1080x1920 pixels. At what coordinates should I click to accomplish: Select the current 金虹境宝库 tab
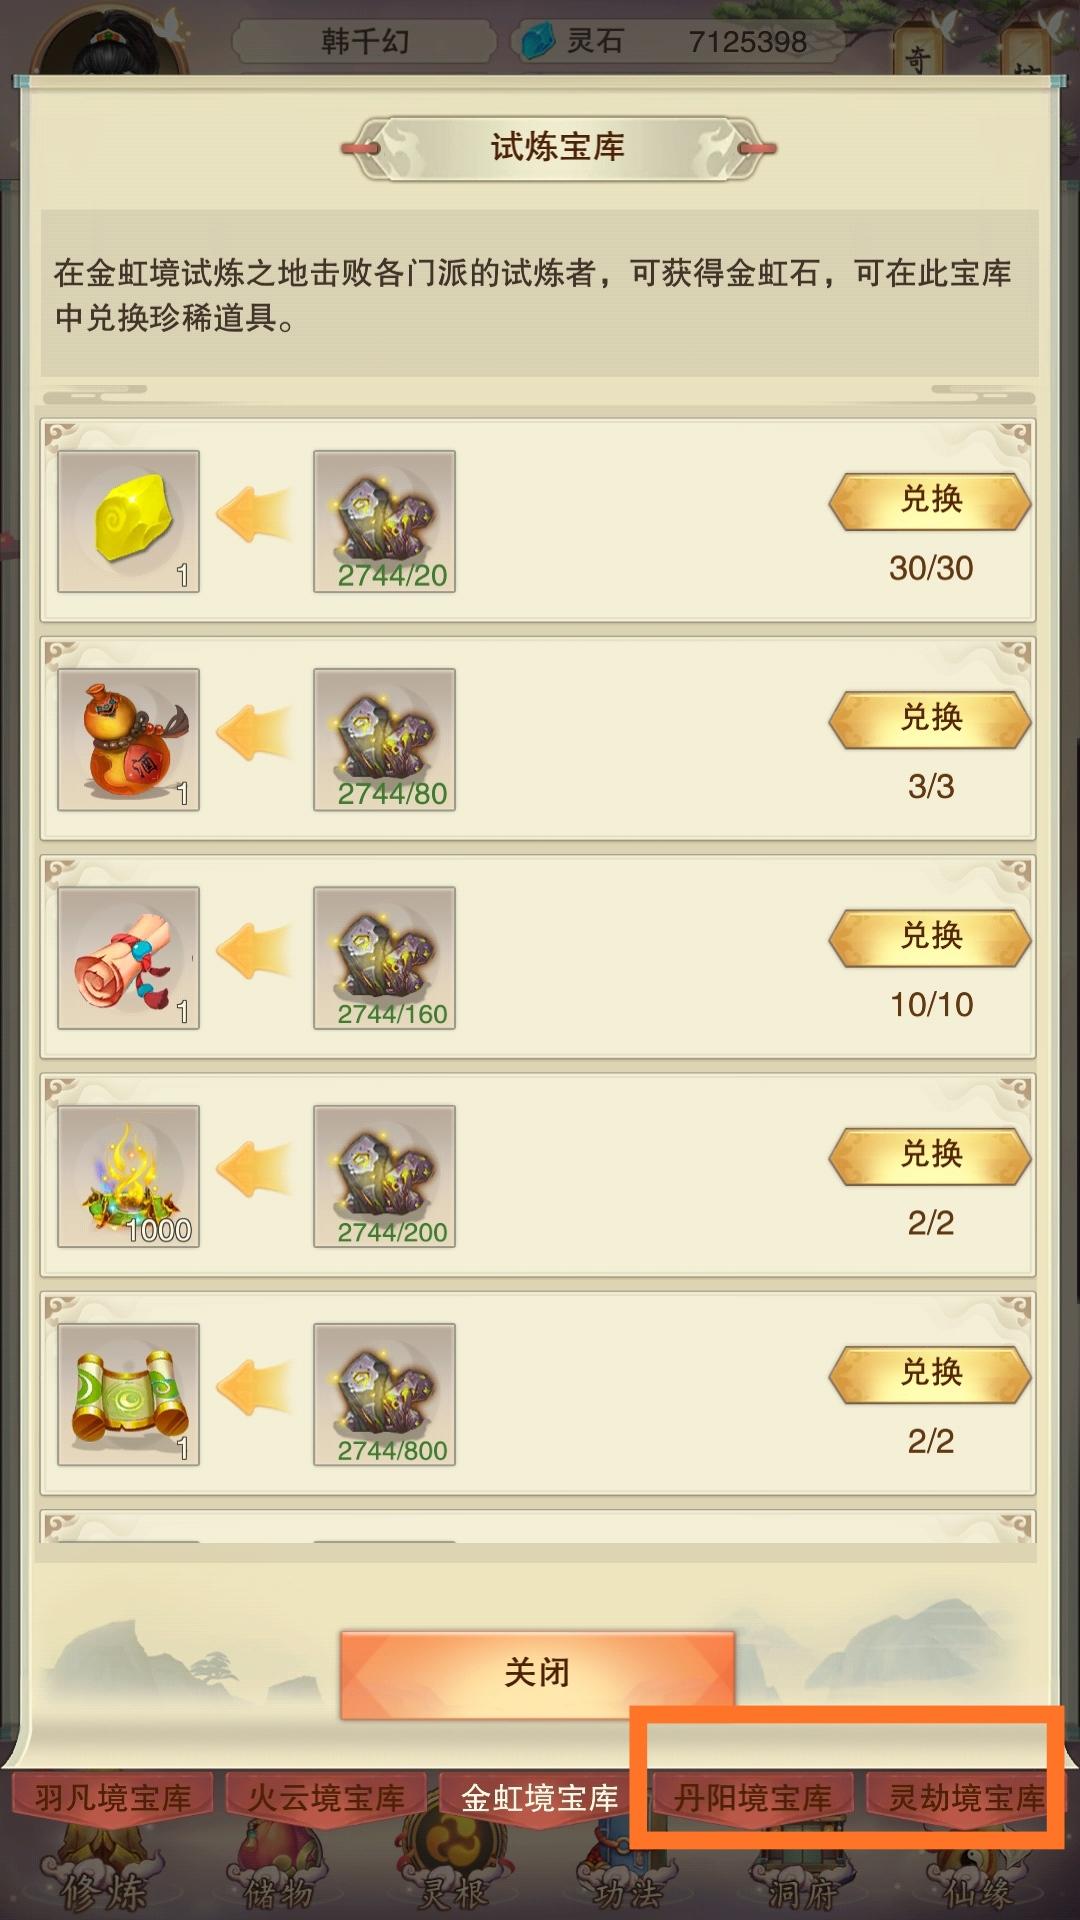coord(539,1799)
